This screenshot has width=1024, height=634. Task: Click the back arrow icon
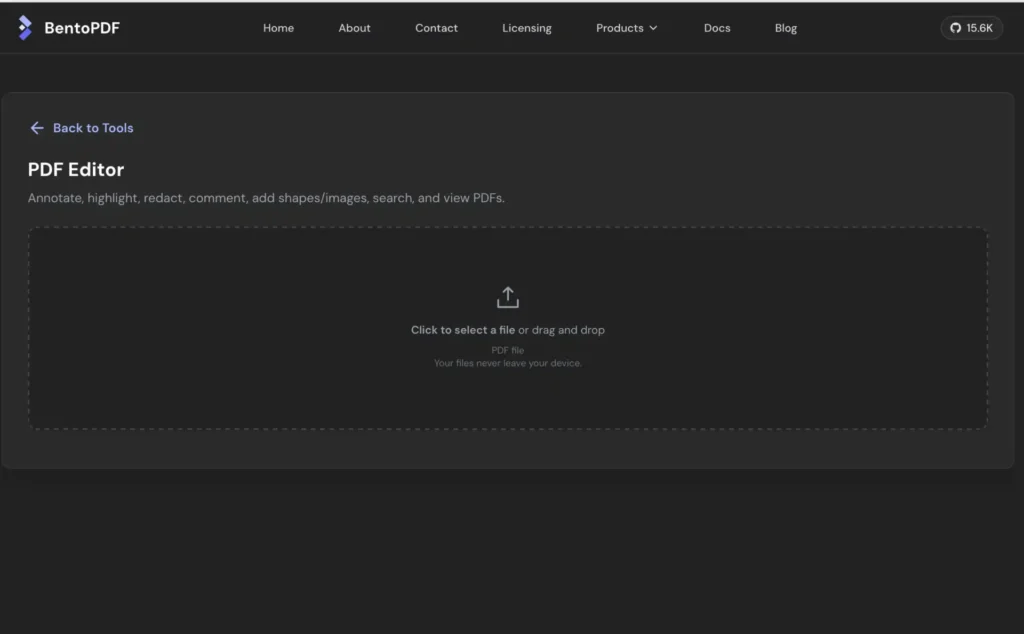pos(37,128)
